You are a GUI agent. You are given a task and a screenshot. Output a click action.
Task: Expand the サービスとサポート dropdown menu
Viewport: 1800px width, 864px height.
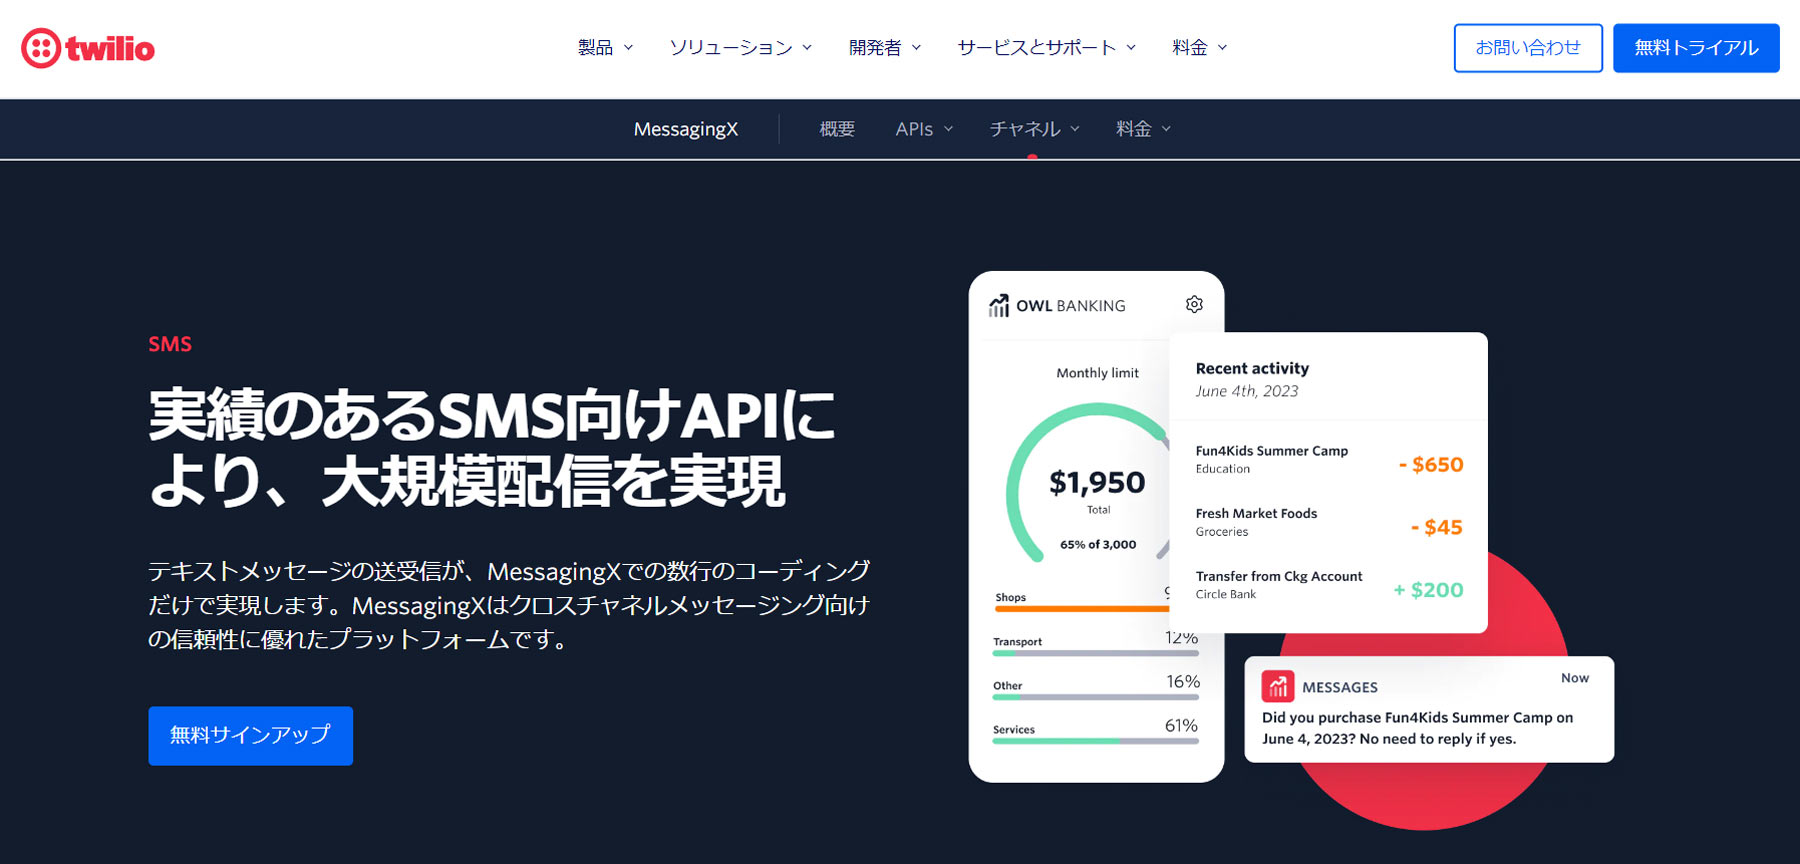coord(1046,48)
